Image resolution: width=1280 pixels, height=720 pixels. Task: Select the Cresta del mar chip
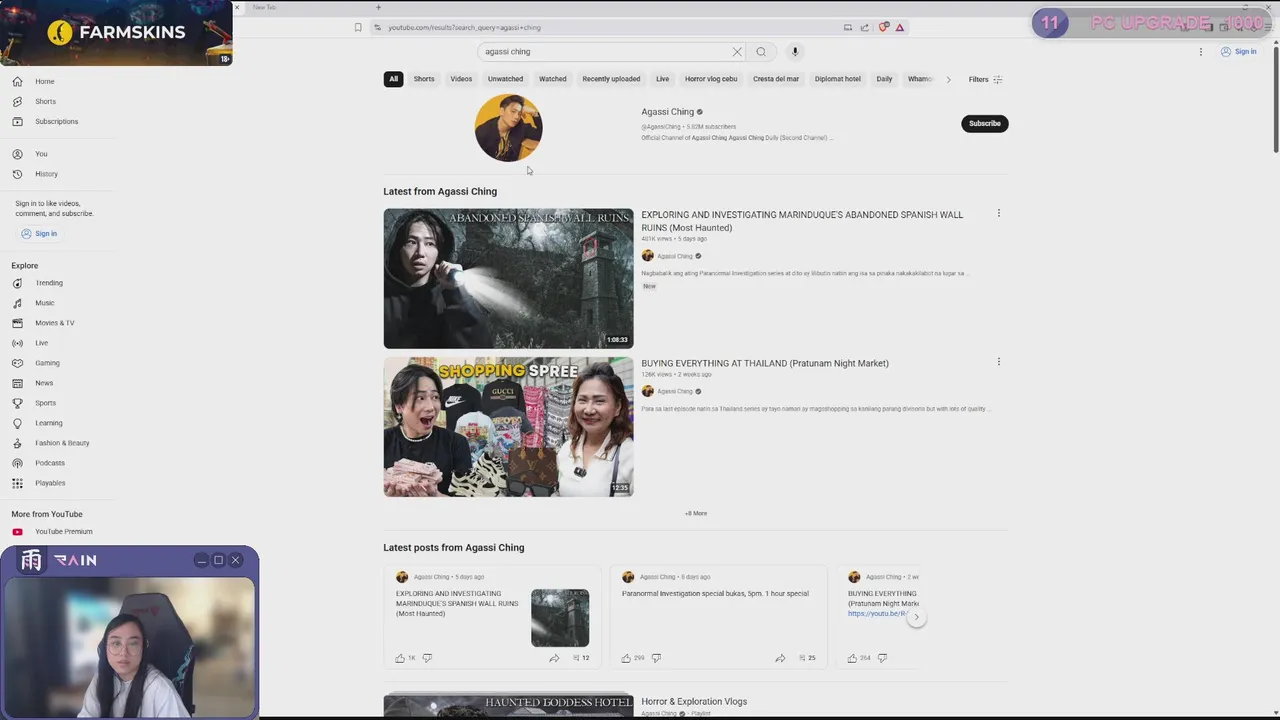coord(776,79)
